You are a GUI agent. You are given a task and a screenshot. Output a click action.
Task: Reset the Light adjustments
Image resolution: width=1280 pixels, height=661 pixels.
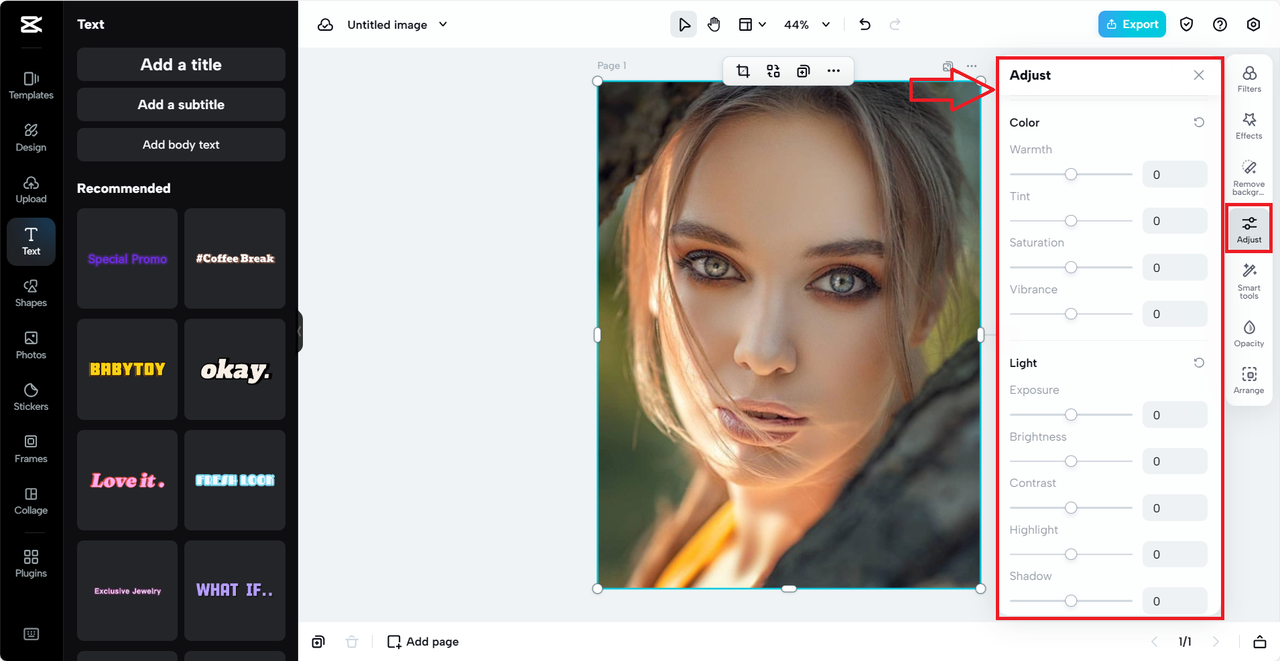(1199, 363)
